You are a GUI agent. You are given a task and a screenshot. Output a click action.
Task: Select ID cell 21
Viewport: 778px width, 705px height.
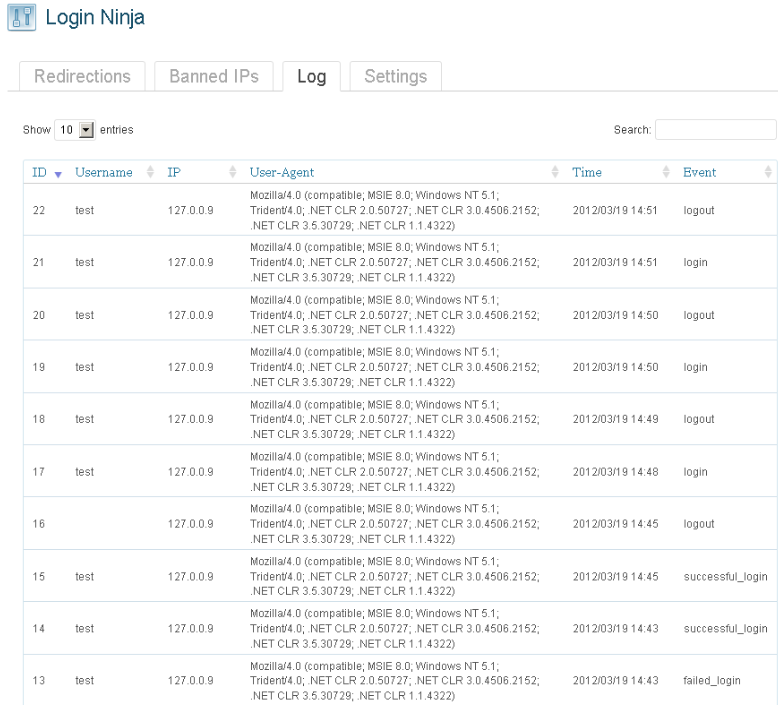(39, 262)
